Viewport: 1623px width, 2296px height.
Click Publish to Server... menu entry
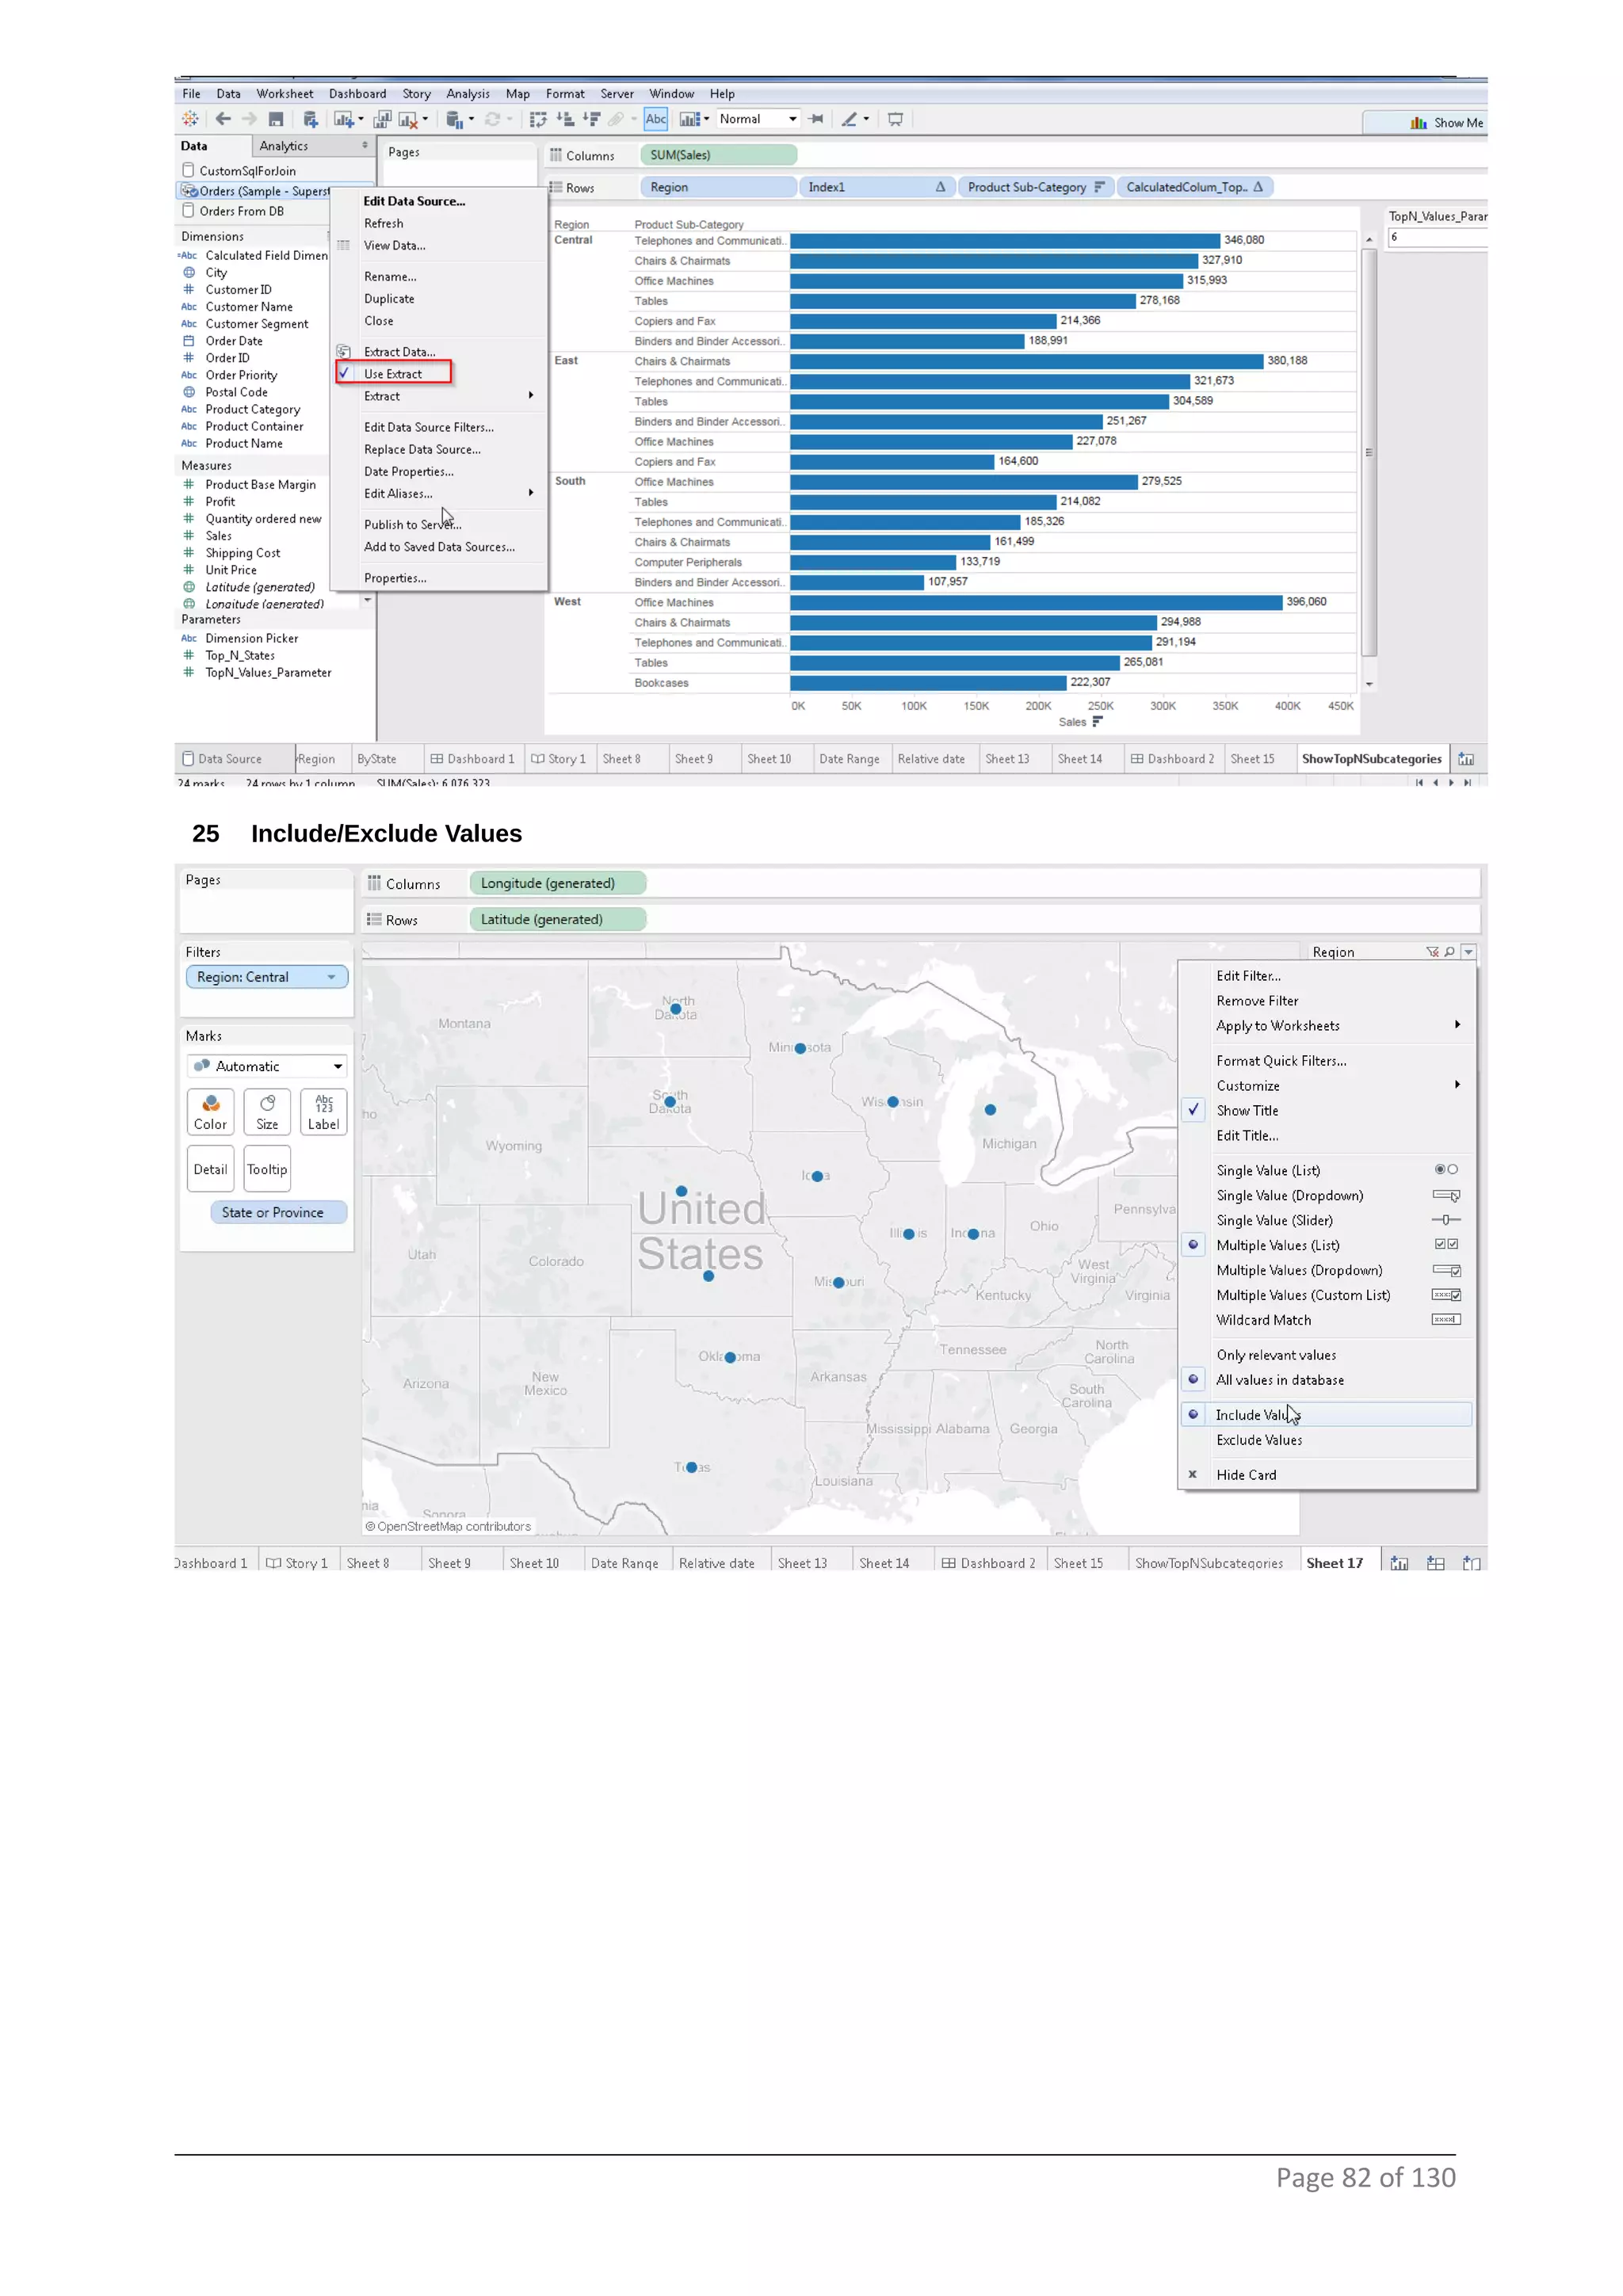click(x=412, y=525)
